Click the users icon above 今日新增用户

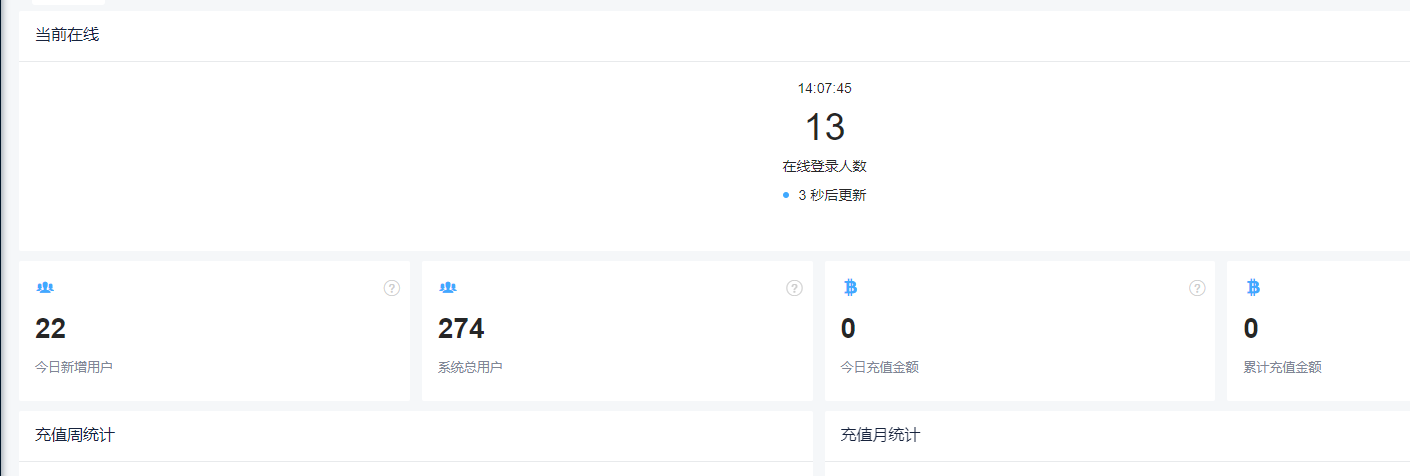[45, 288]
